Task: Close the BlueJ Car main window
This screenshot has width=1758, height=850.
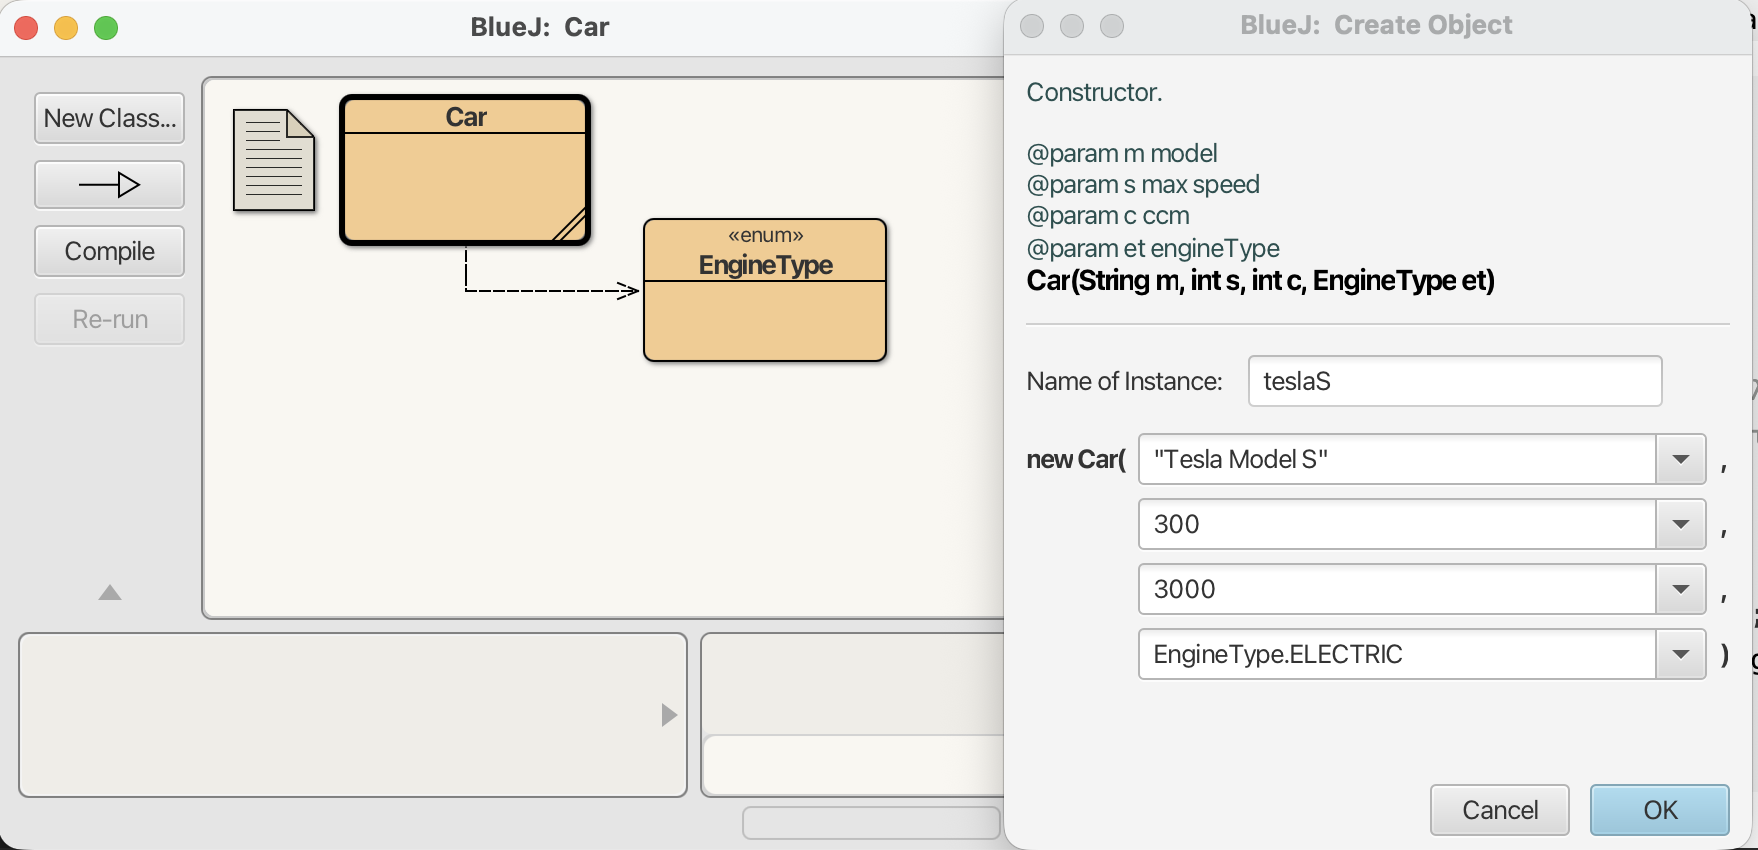Action: (27, 28)
